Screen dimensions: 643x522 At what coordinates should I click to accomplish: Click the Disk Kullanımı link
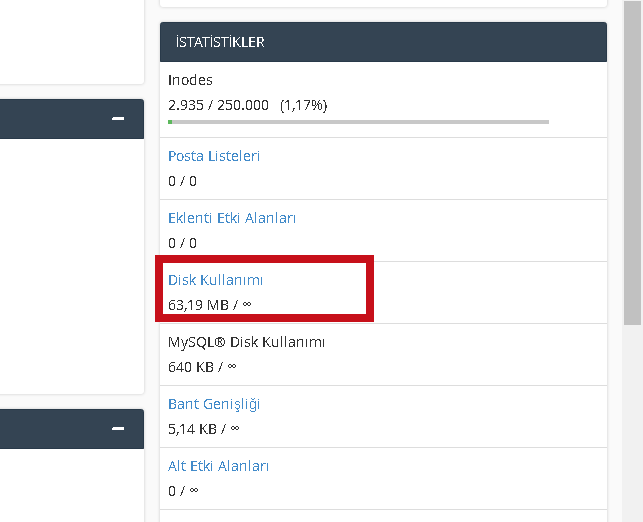pyautogui.click(x=215, y=280)
